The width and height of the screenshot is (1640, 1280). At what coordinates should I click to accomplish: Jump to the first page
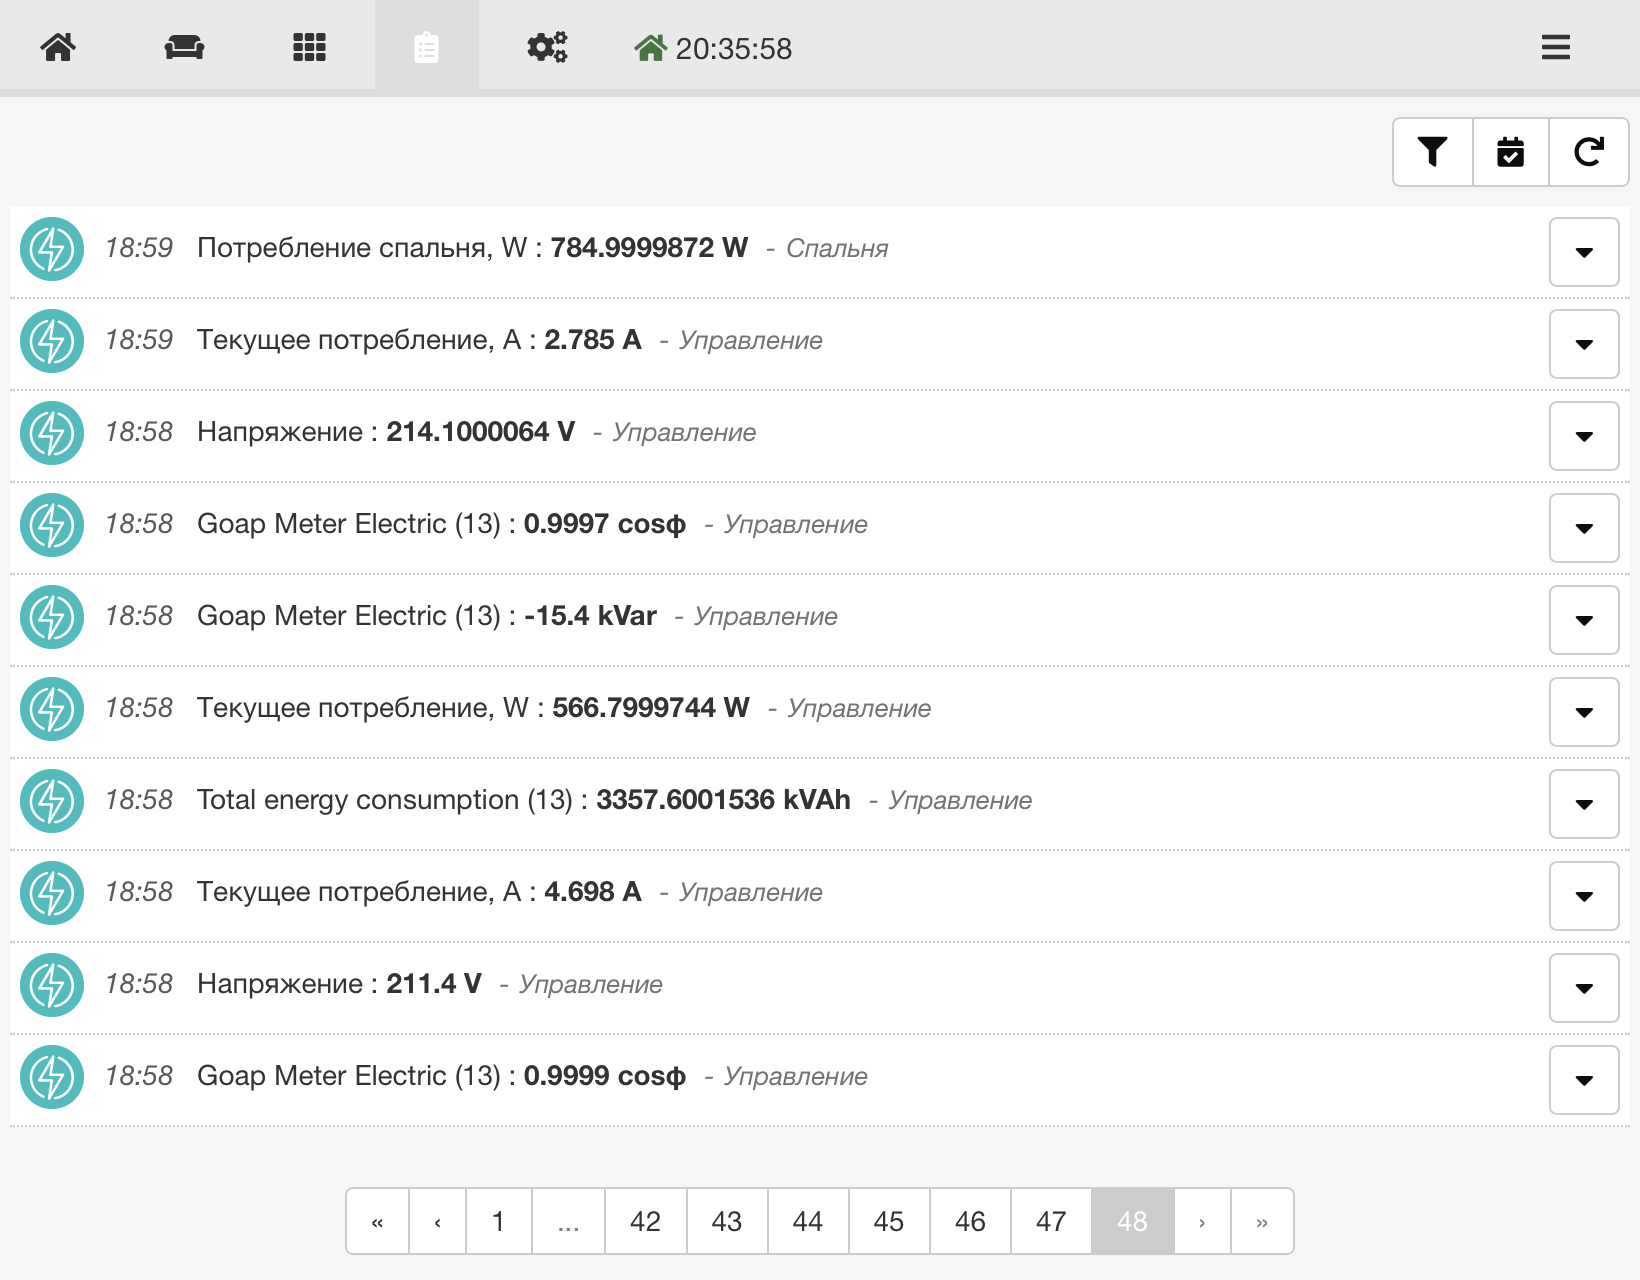377,1221
